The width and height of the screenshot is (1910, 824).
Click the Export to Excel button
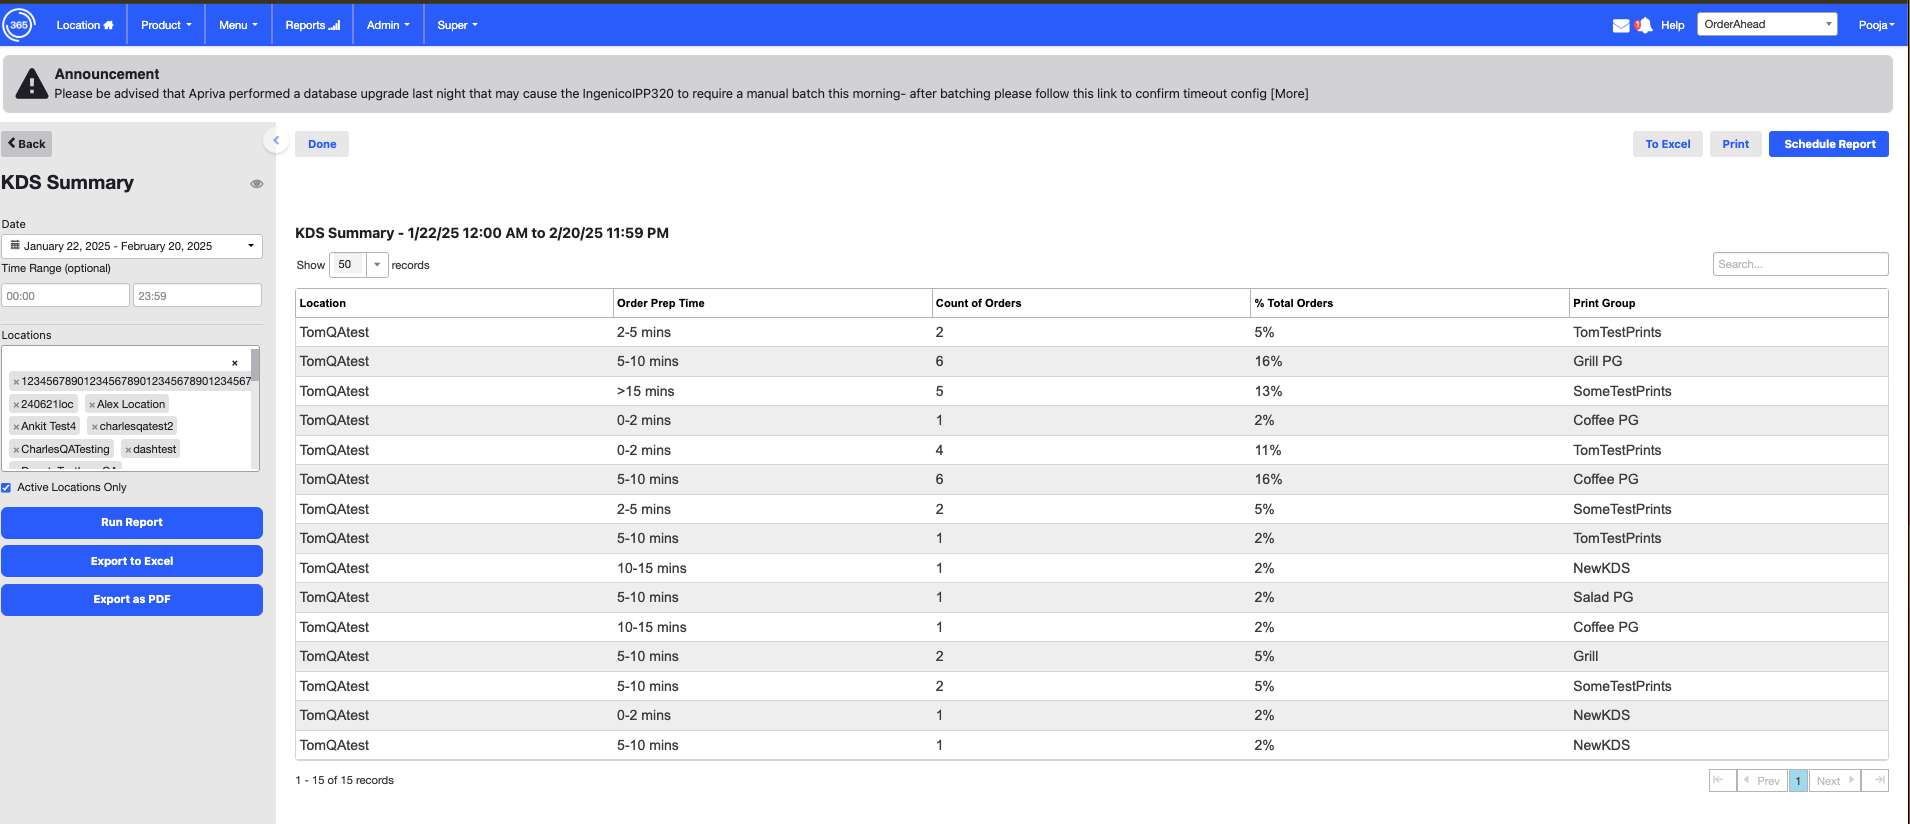pyautogui.click(x=132, y=561)
